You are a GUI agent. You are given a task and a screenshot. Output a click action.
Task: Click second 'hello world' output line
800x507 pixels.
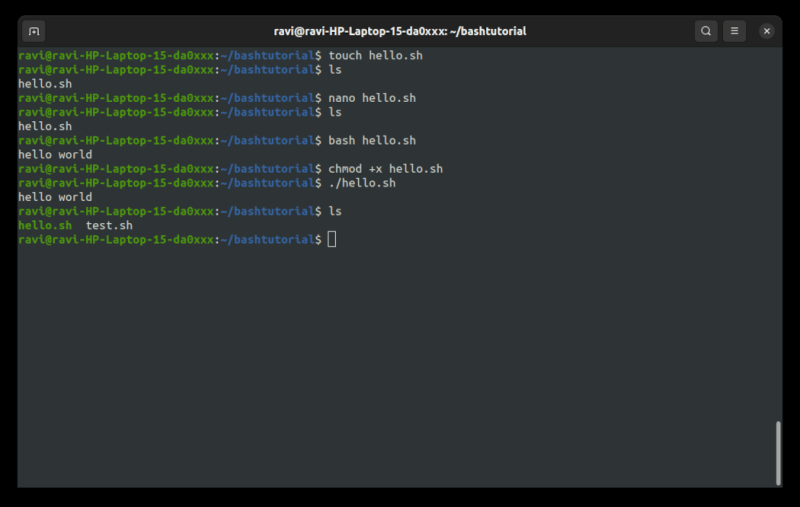[x=55, y=197]
